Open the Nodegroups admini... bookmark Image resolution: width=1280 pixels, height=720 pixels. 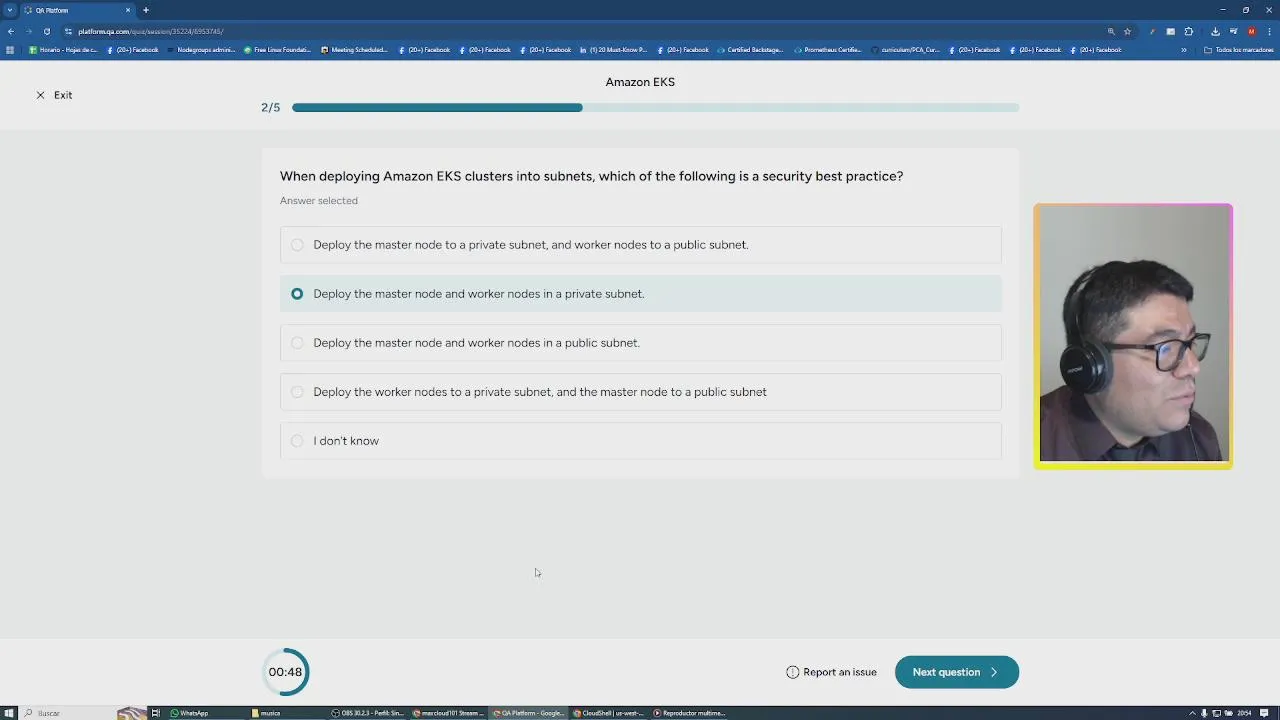click(x=201, y=50)
